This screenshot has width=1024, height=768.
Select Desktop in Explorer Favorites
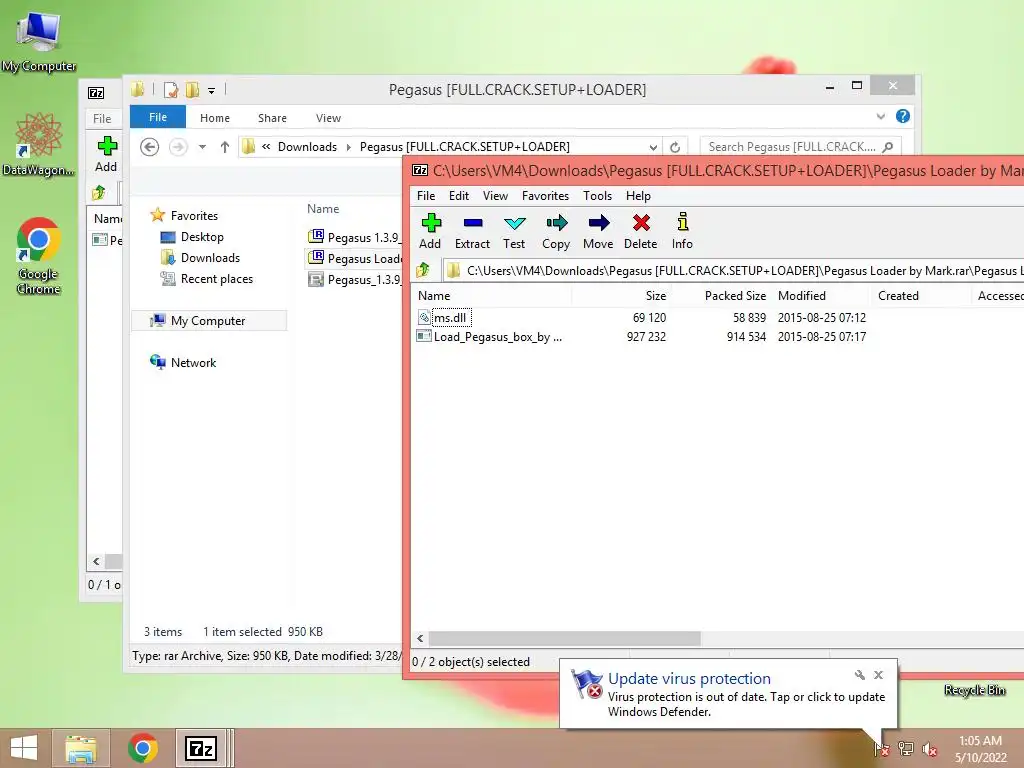pyautogui.click(x=202, y=237)
